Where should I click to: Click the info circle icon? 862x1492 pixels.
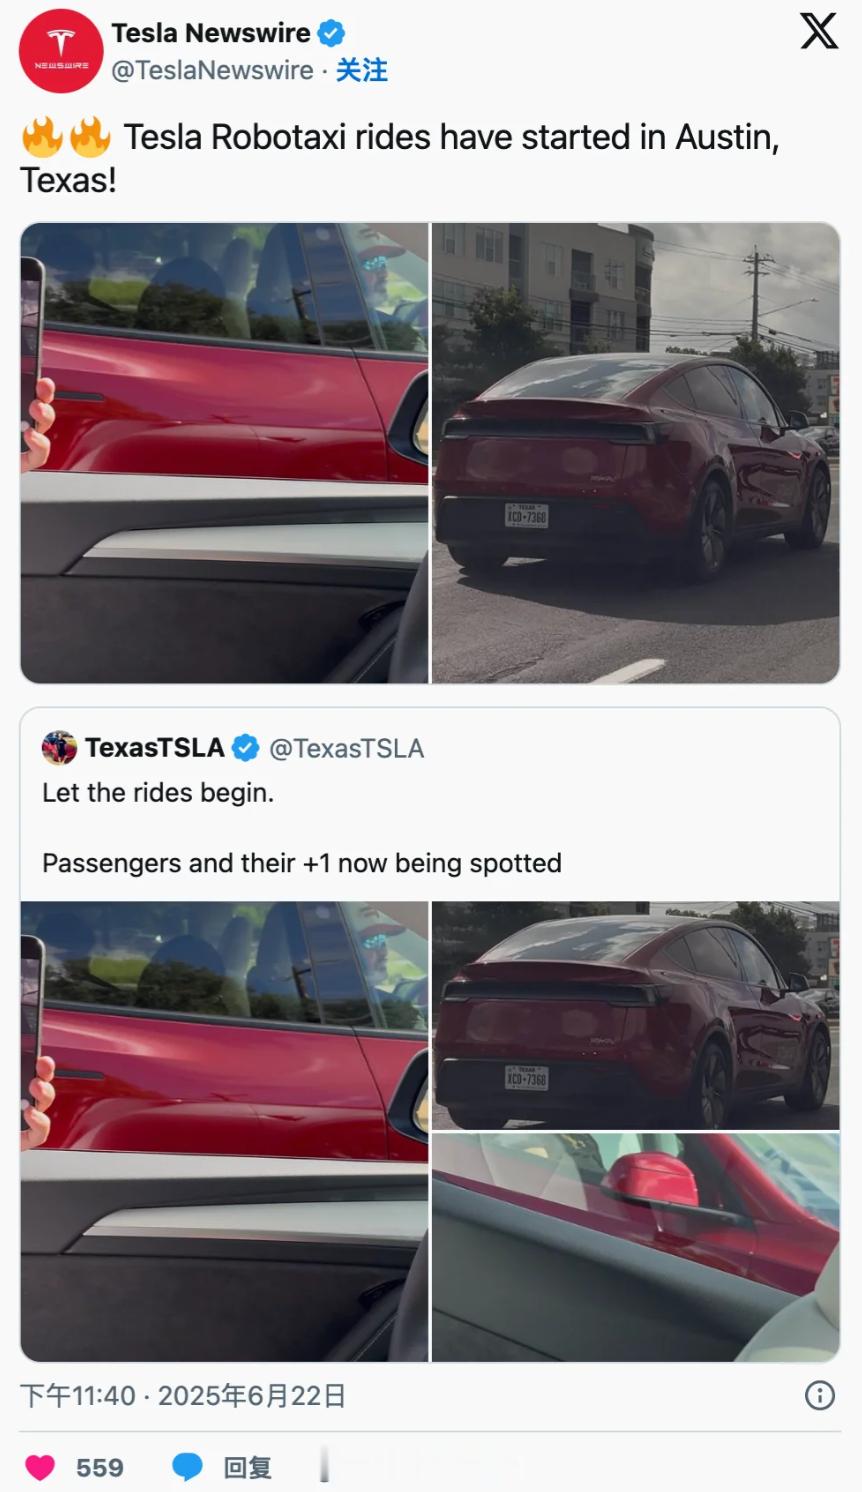[820, 1395]
